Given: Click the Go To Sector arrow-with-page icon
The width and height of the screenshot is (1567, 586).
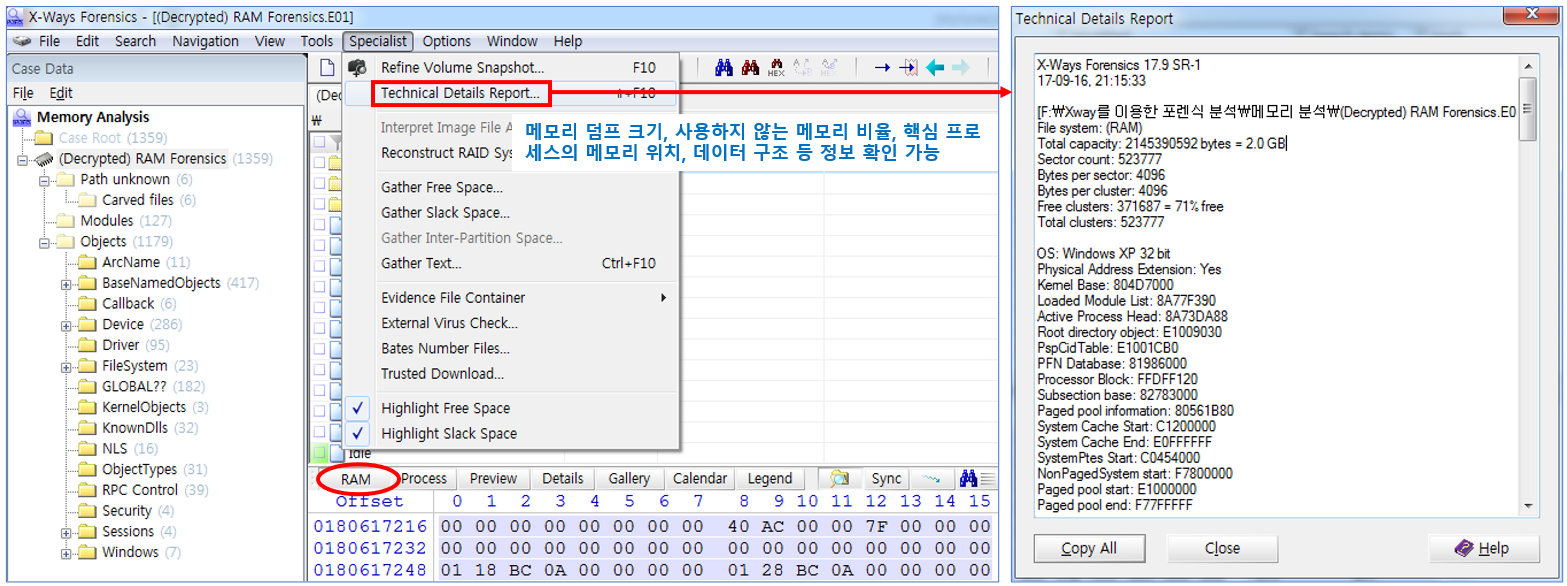Looking at the screenshot, I should click(908, 67).
